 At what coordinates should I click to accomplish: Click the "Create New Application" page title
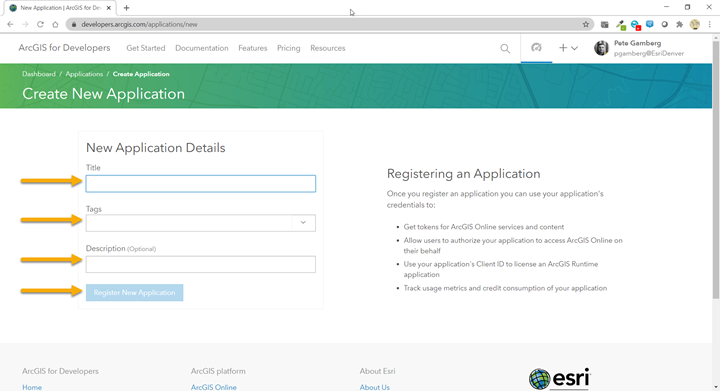[x=103, y=94]
